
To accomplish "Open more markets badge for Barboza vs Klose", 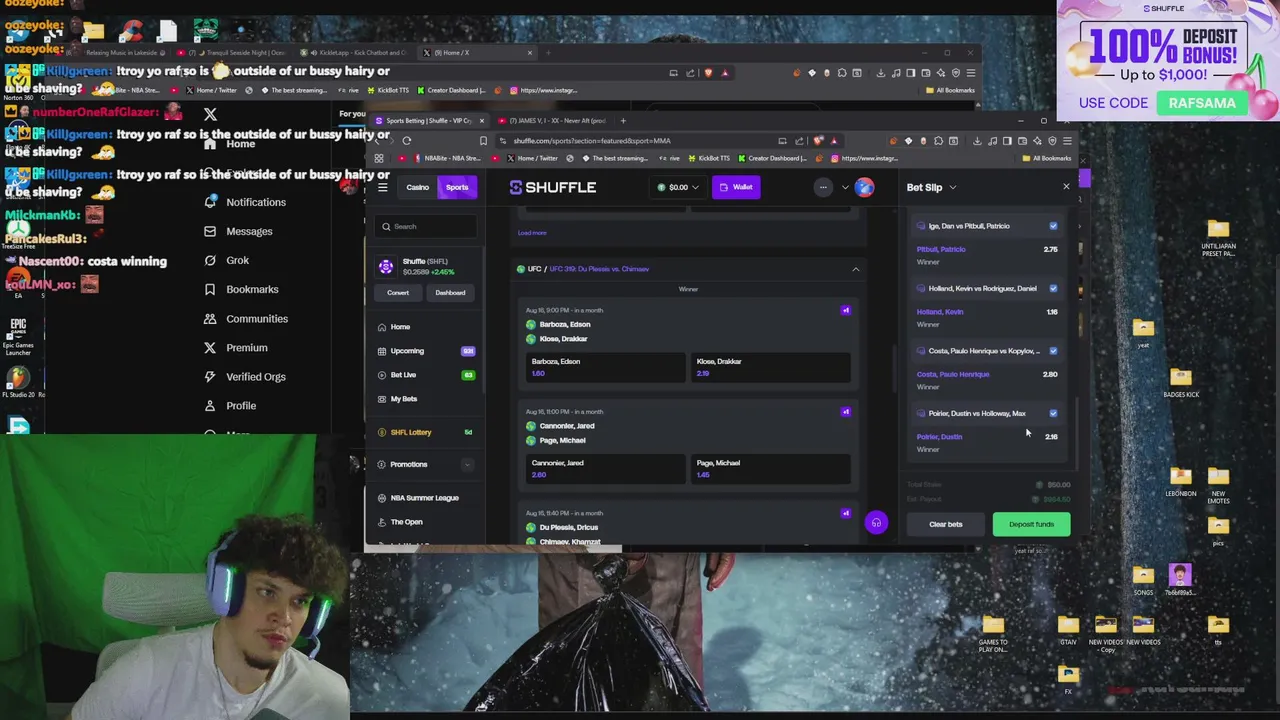I will [846, 310].
